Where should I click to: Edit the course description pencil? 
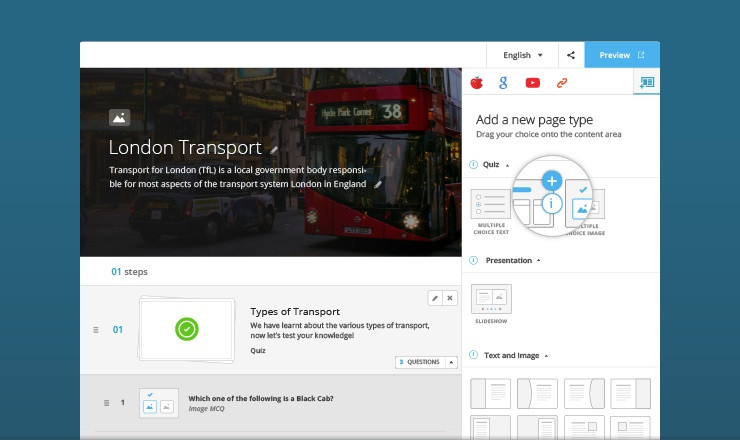[378, 185]
